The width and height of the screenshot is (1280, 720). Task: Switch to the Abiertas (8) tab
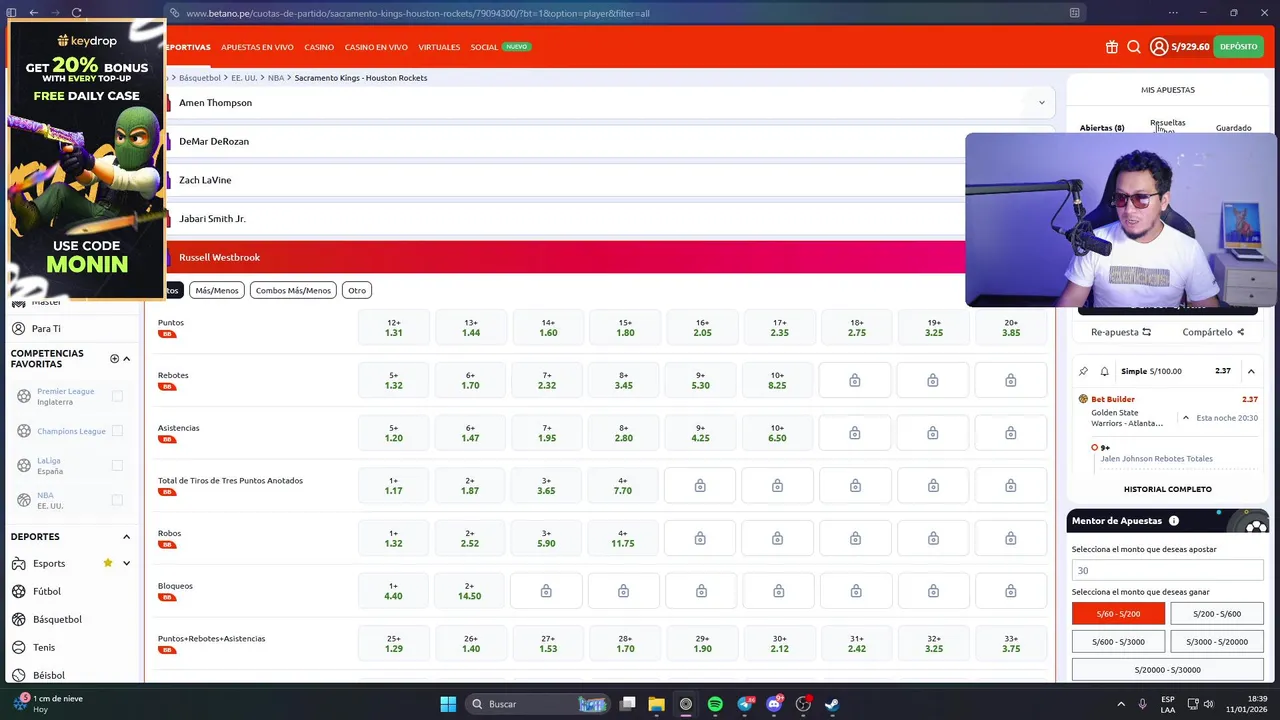point(1102,128)
